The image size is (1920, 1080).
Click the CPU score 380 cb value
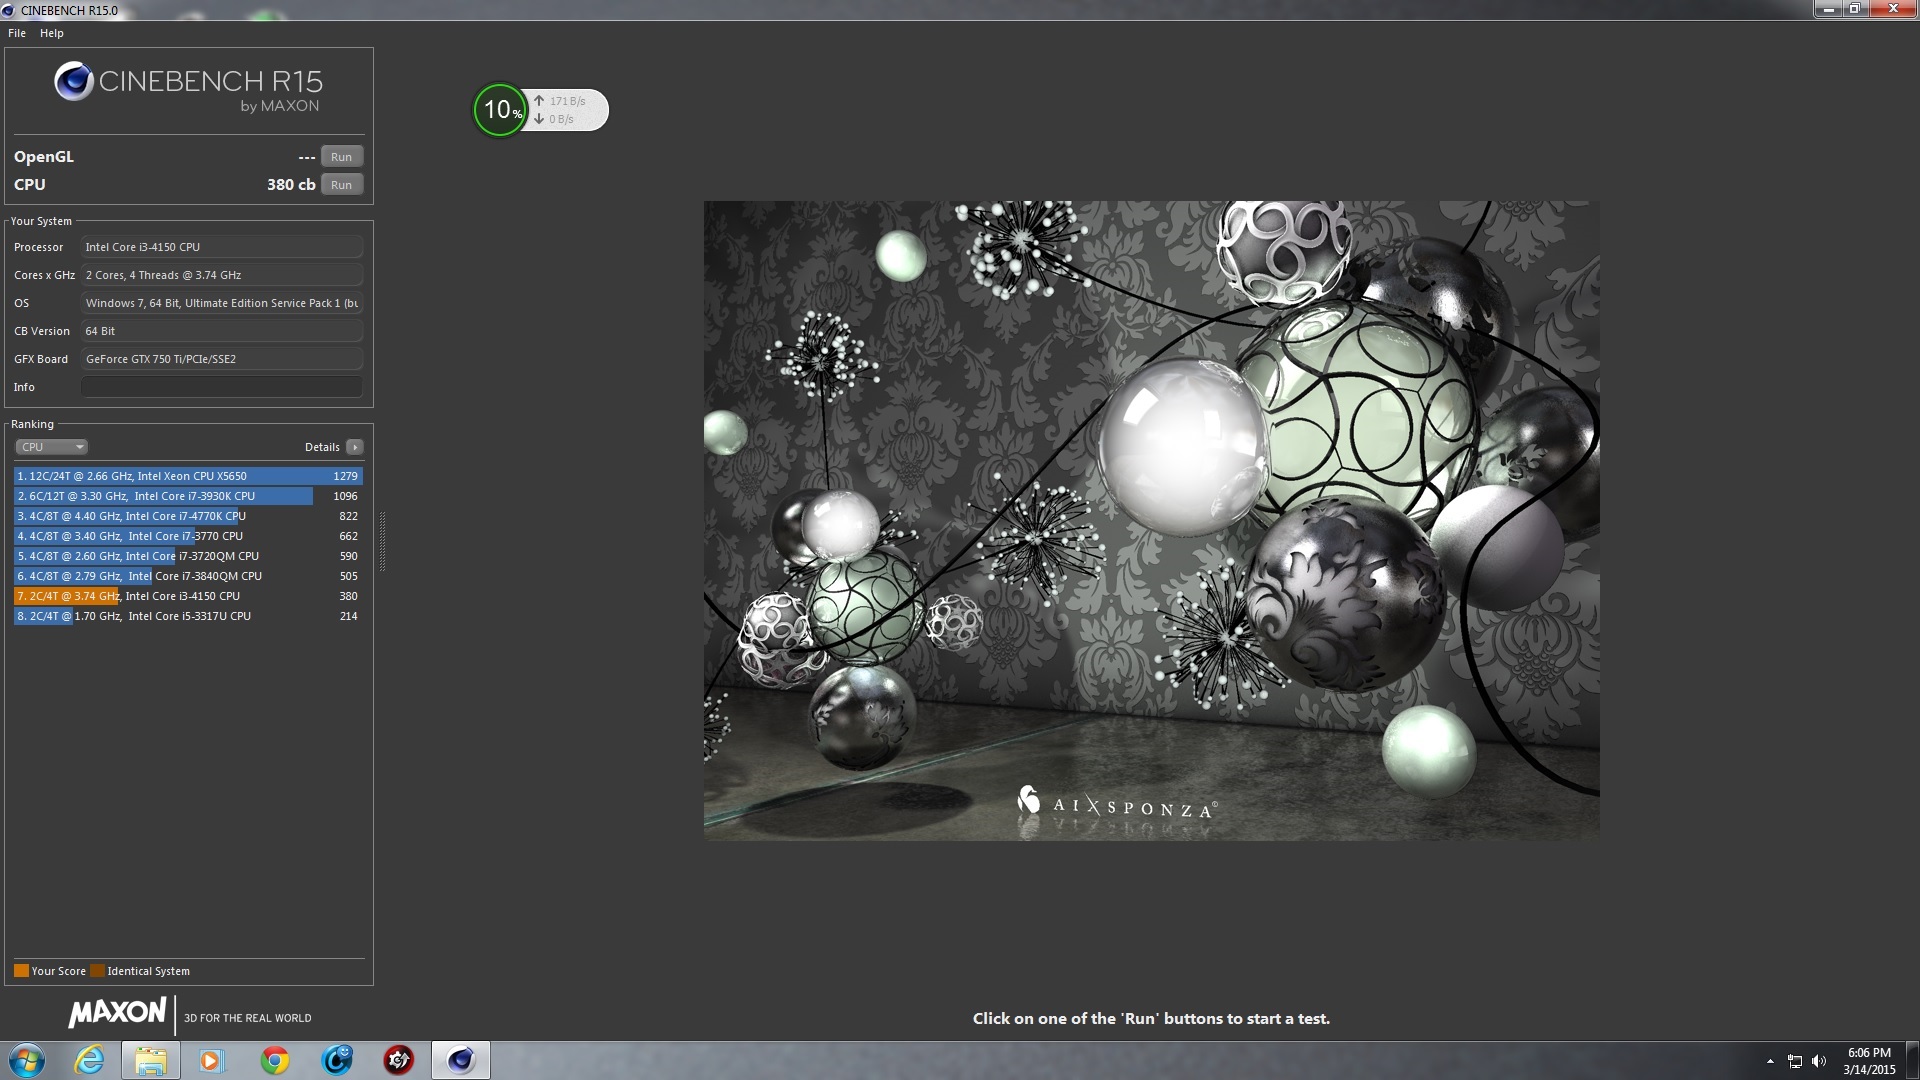[x=291, y=185]
